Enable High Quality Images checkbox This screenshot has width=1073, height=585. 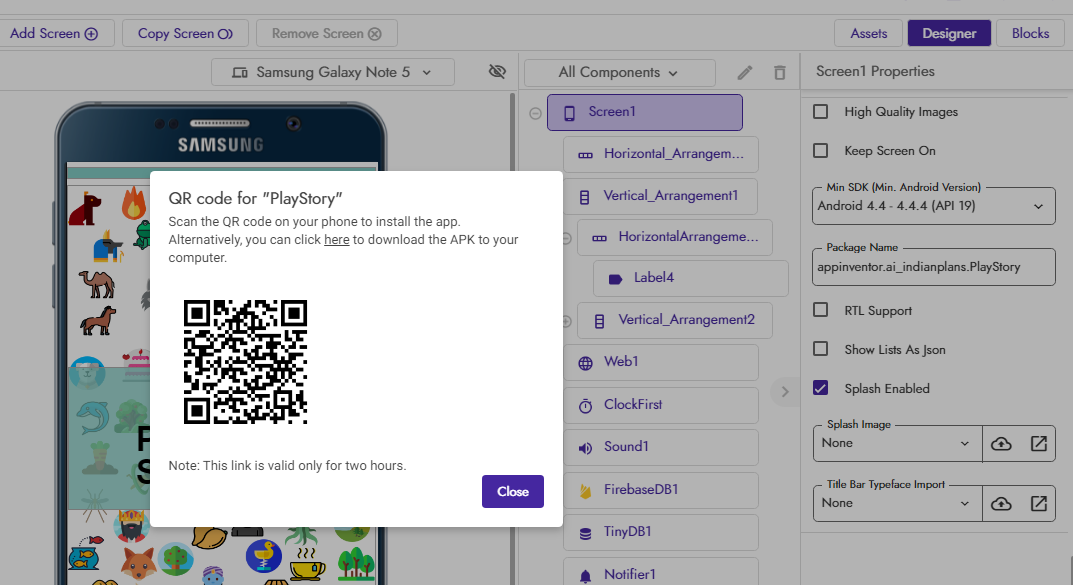821,112
